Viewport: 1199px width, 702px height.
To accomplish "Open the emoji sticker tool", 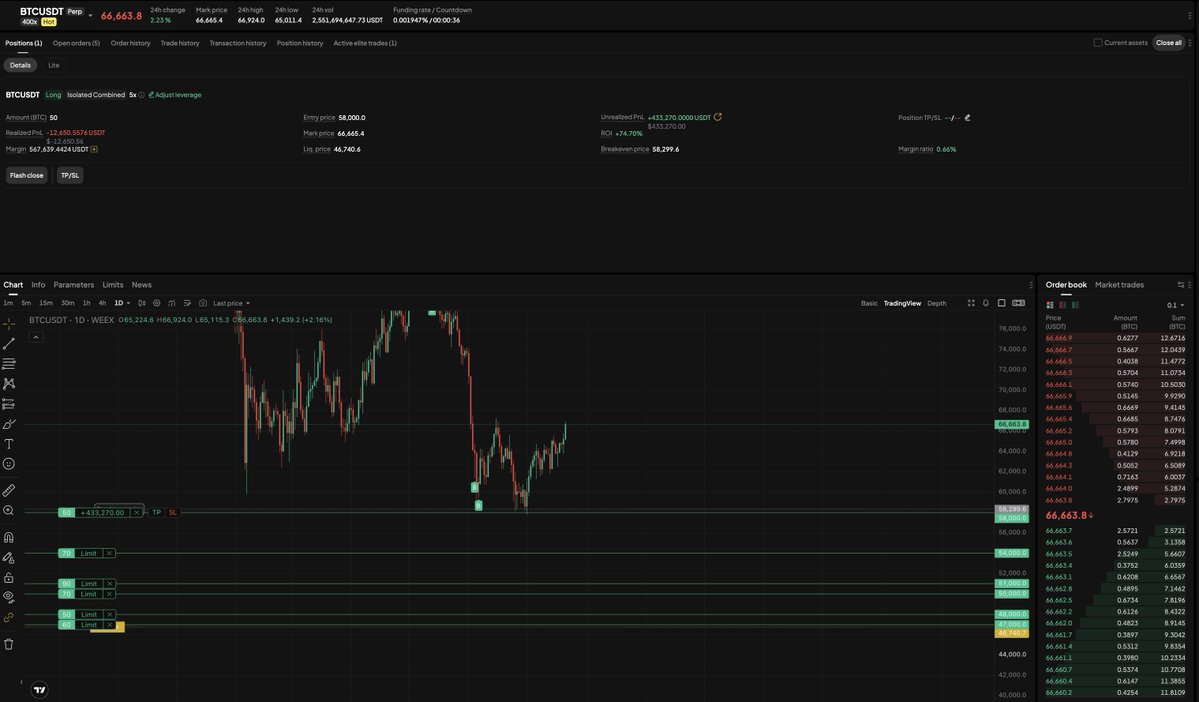I will pos(8,464).
